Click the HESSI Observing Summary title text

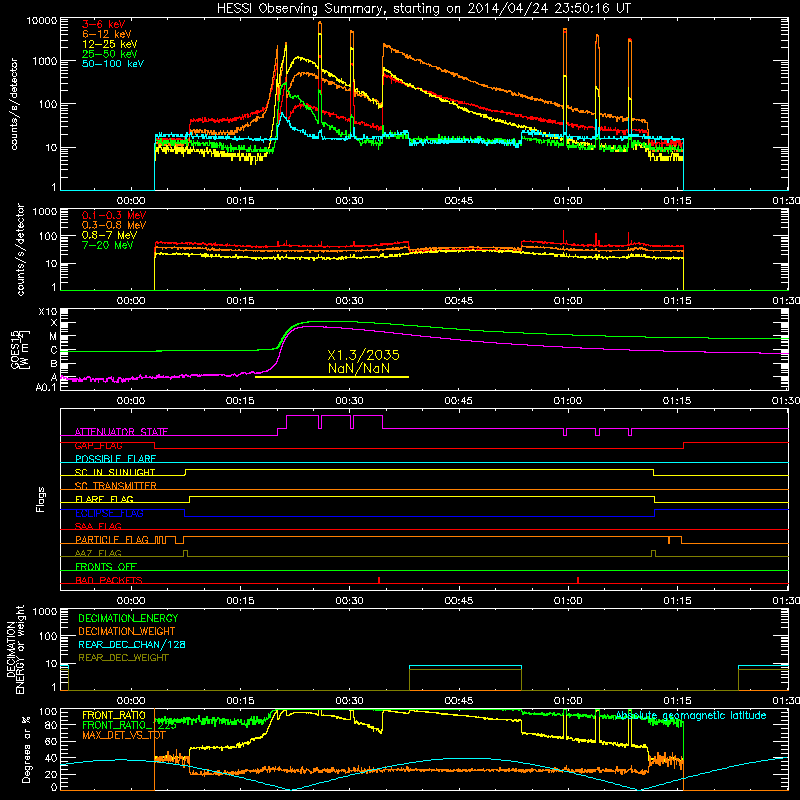[x=423, y=9]
